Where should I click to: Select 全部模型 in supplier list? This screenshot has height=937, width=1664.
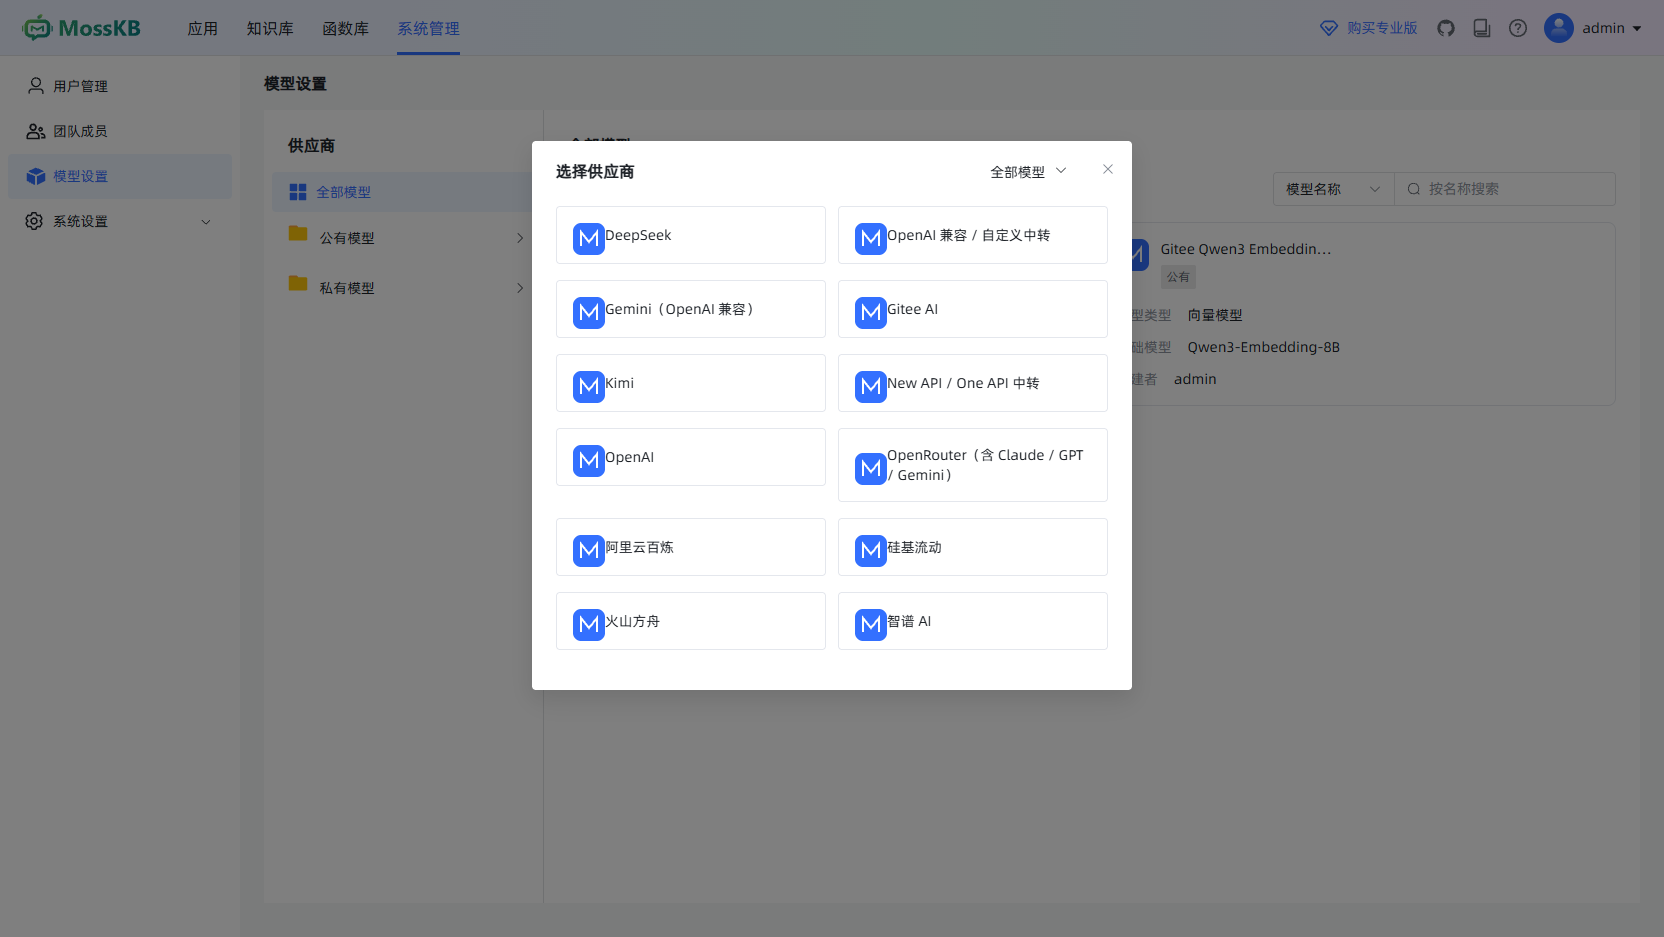(402, 192)
